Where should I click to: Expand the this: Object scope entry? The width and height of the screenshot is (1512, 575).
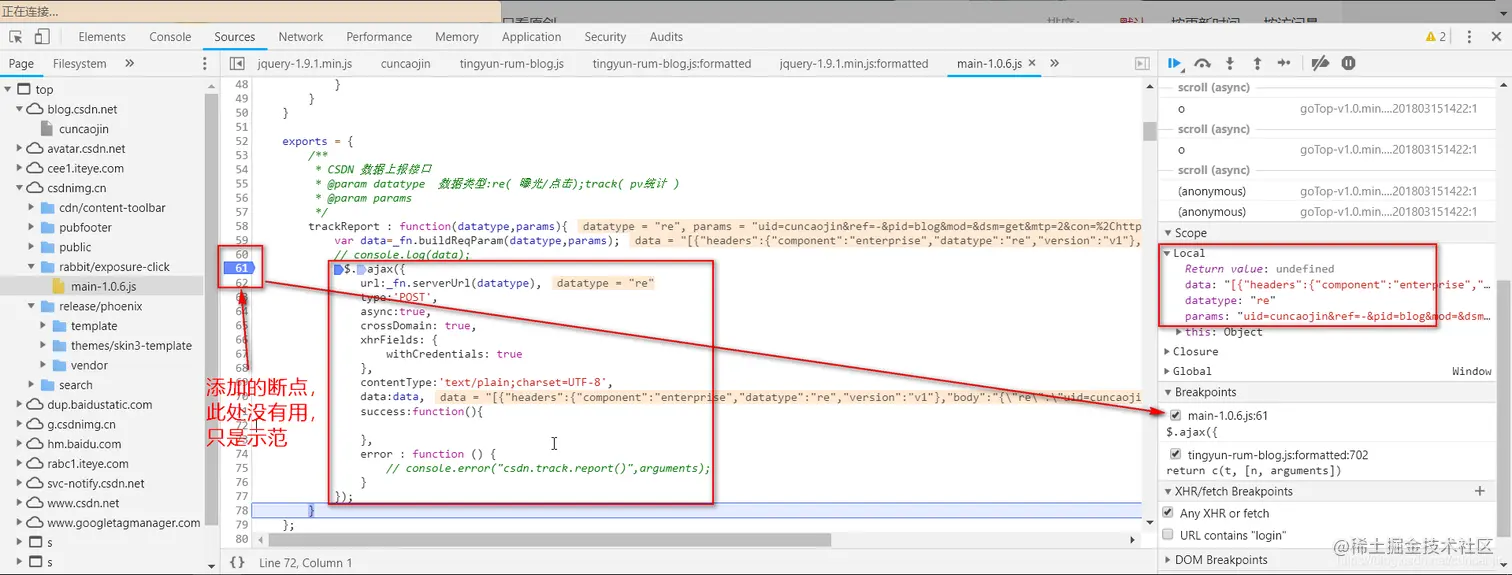pos(1180,332)
